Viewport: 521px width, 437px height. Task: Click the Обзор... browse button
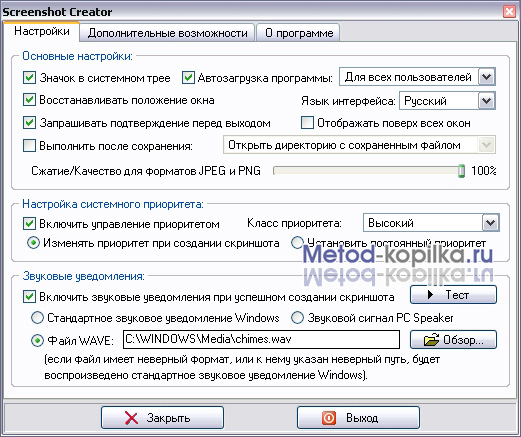tap(453, 340)
